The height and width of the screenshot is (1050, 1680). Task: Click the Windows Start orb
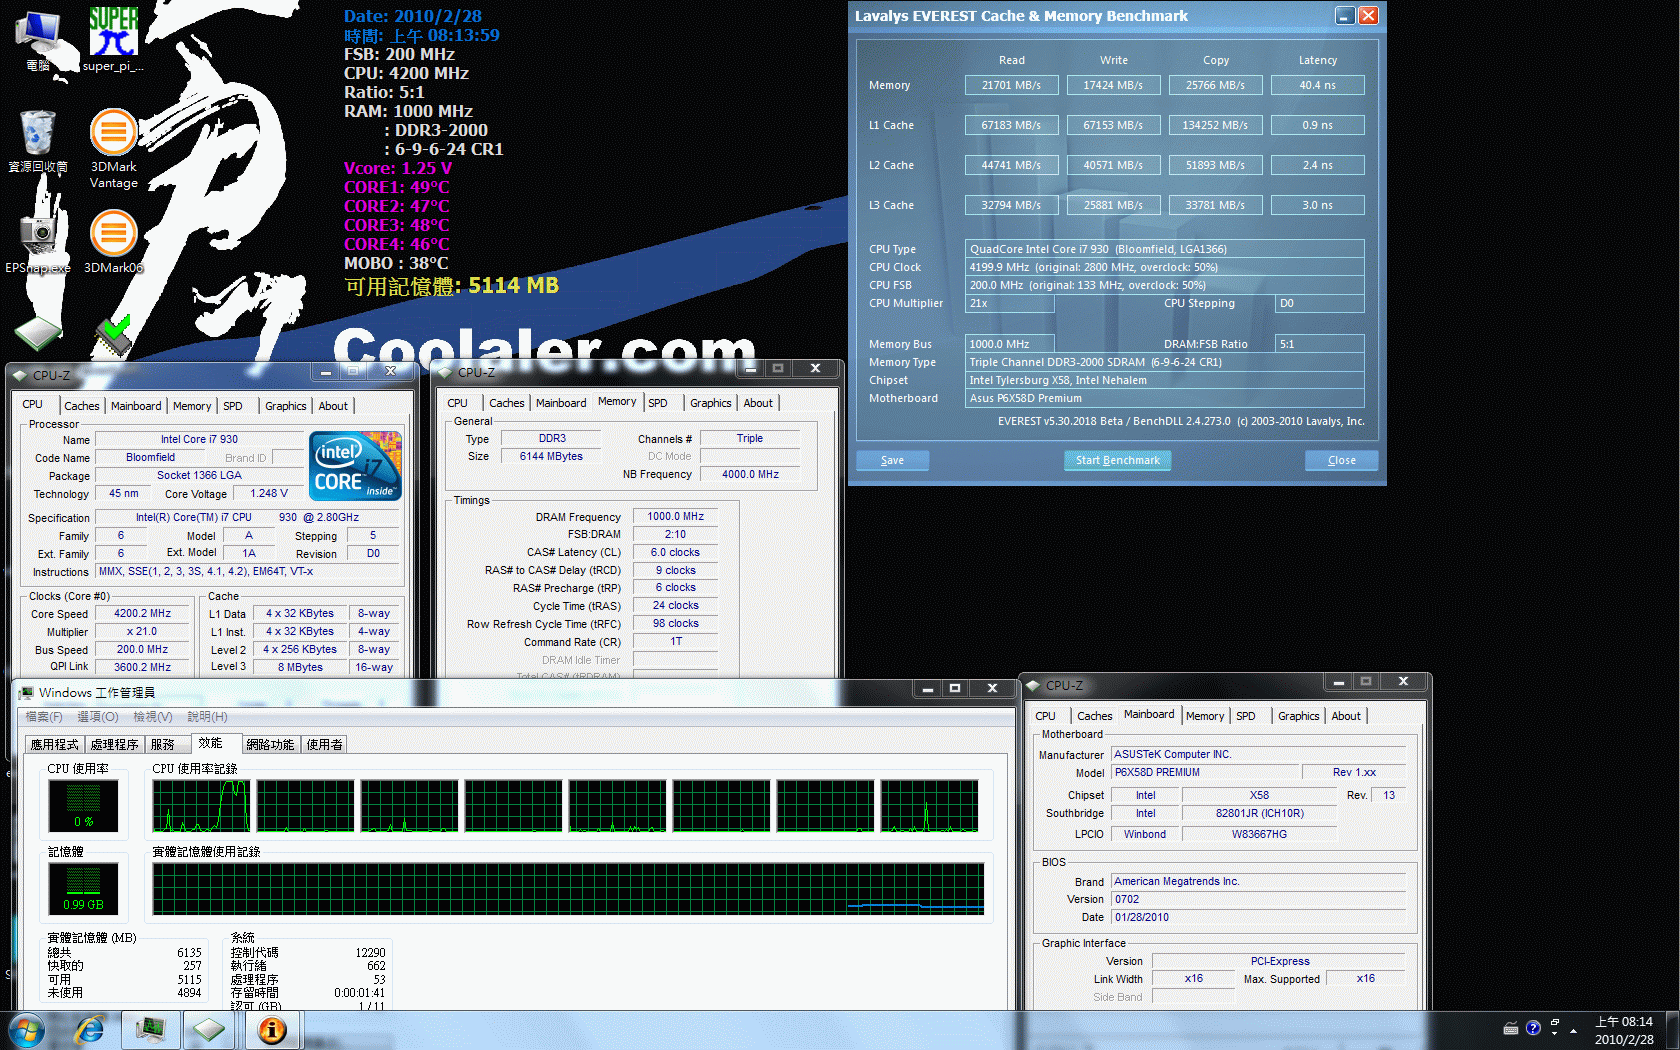point(27,1030)
